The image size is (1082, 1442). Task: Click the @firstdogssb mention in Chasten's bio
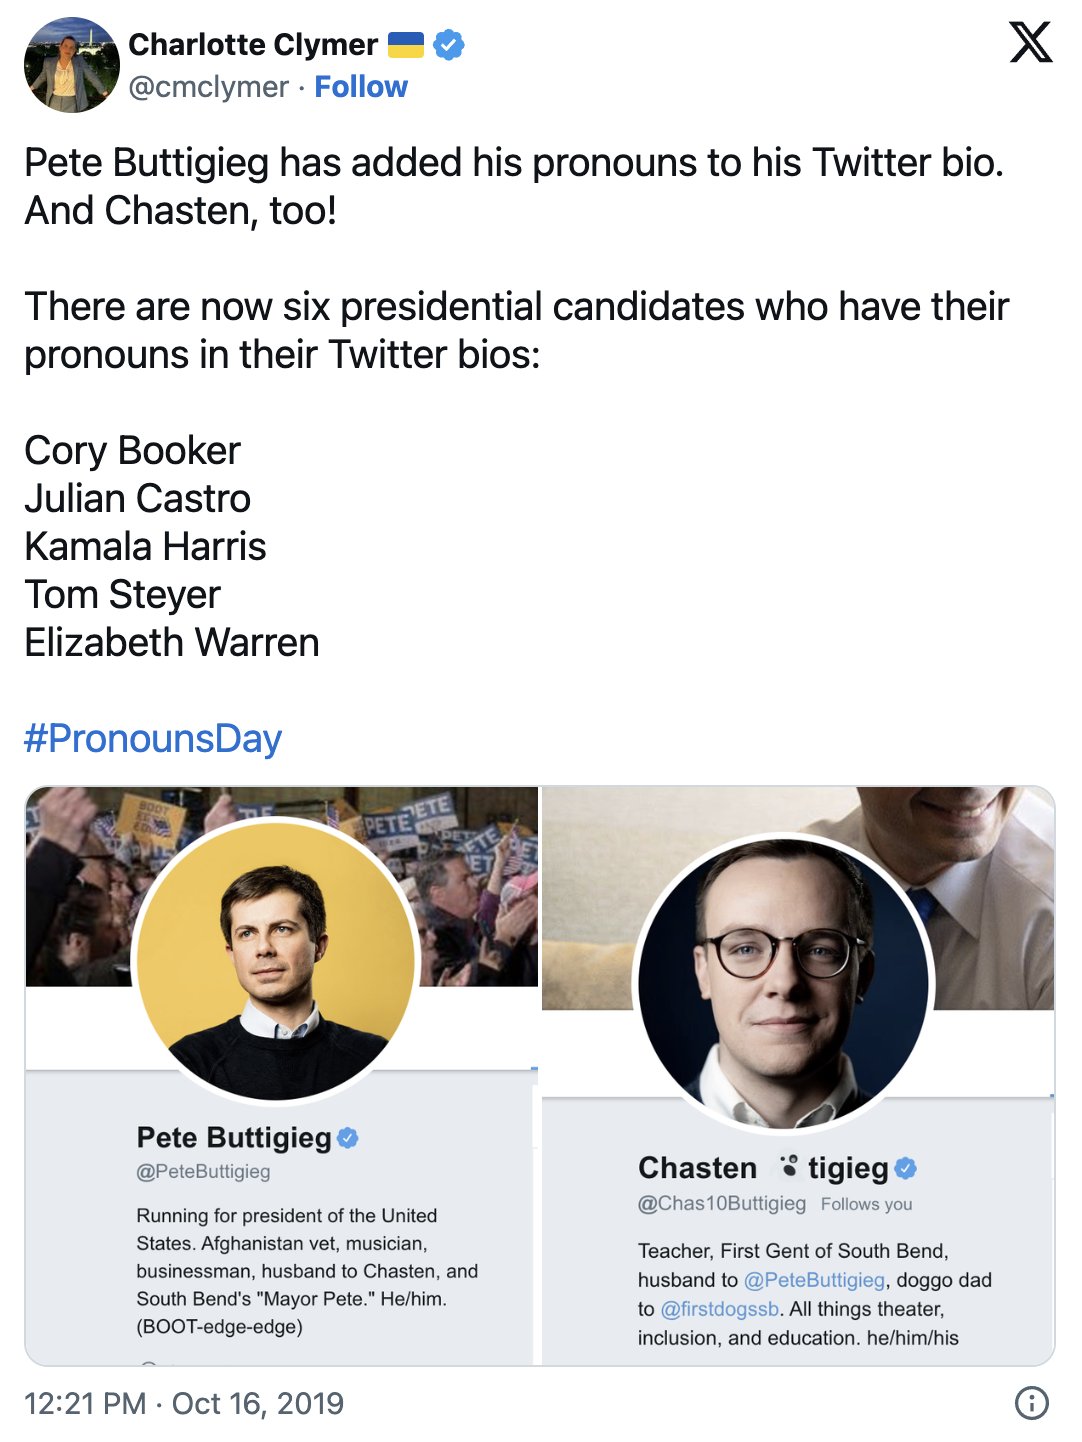coord(719,1309)
